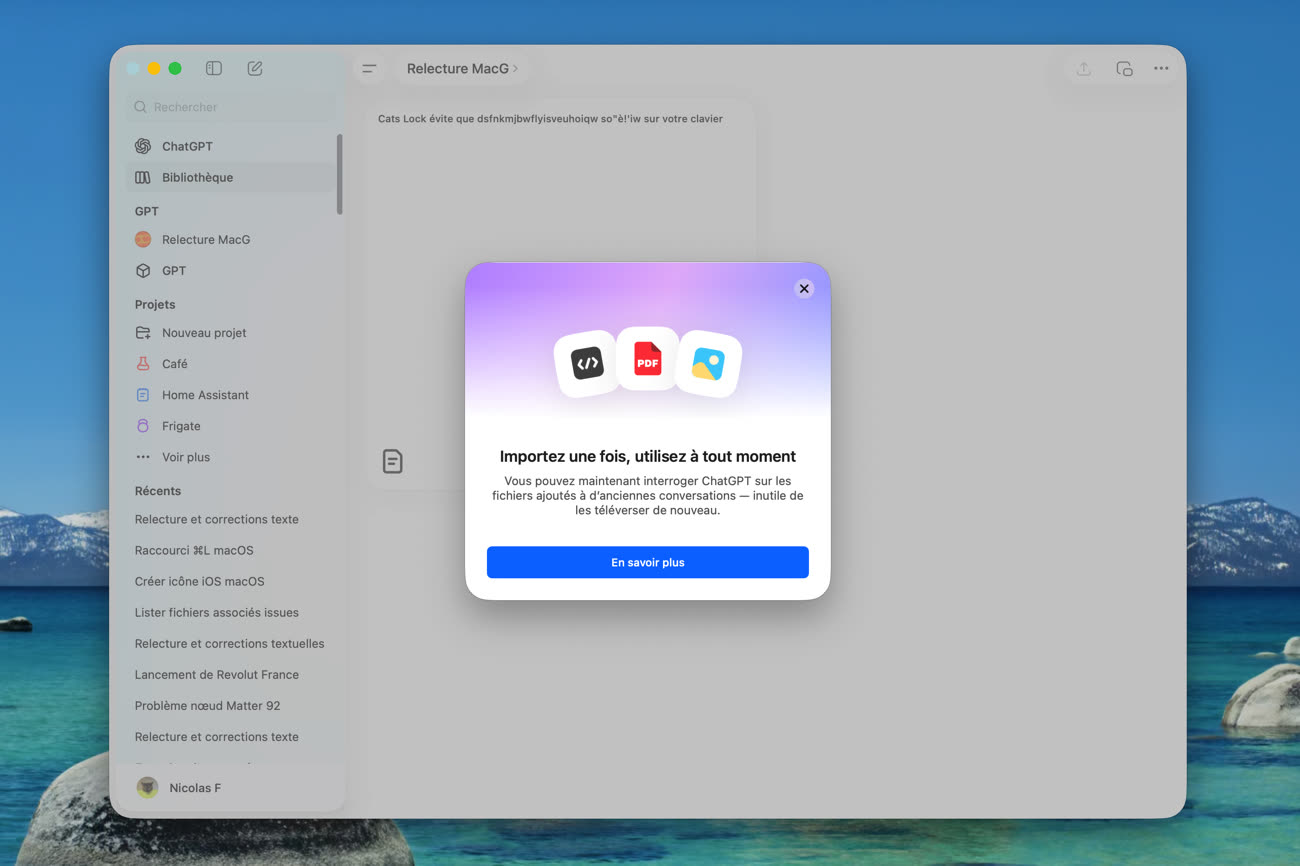Click the share upload icon
Viewport: 1300px width, 866px height.
point(1083,69)
